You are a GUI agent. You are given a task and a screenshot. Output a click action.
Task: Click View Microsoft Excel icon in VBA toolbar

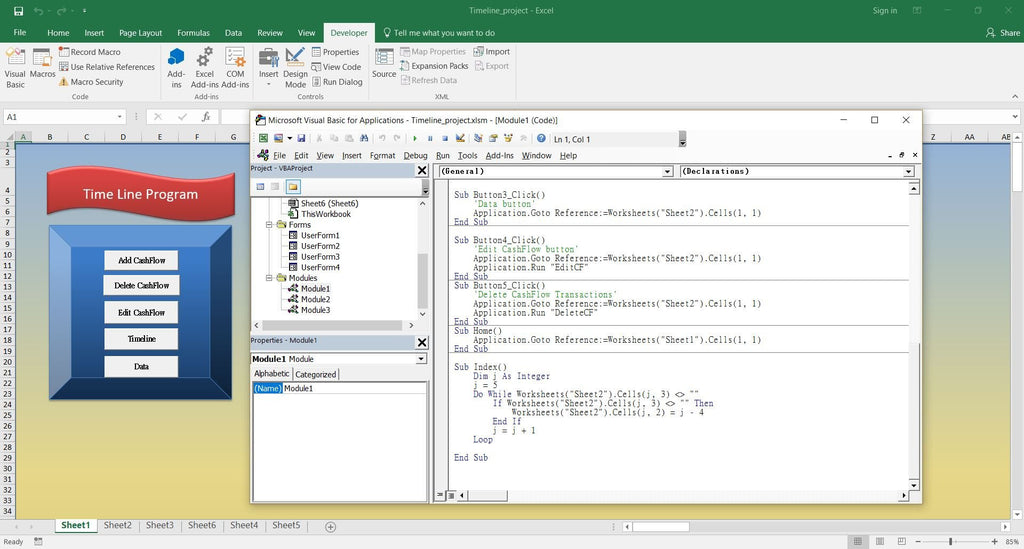point(263,138)
